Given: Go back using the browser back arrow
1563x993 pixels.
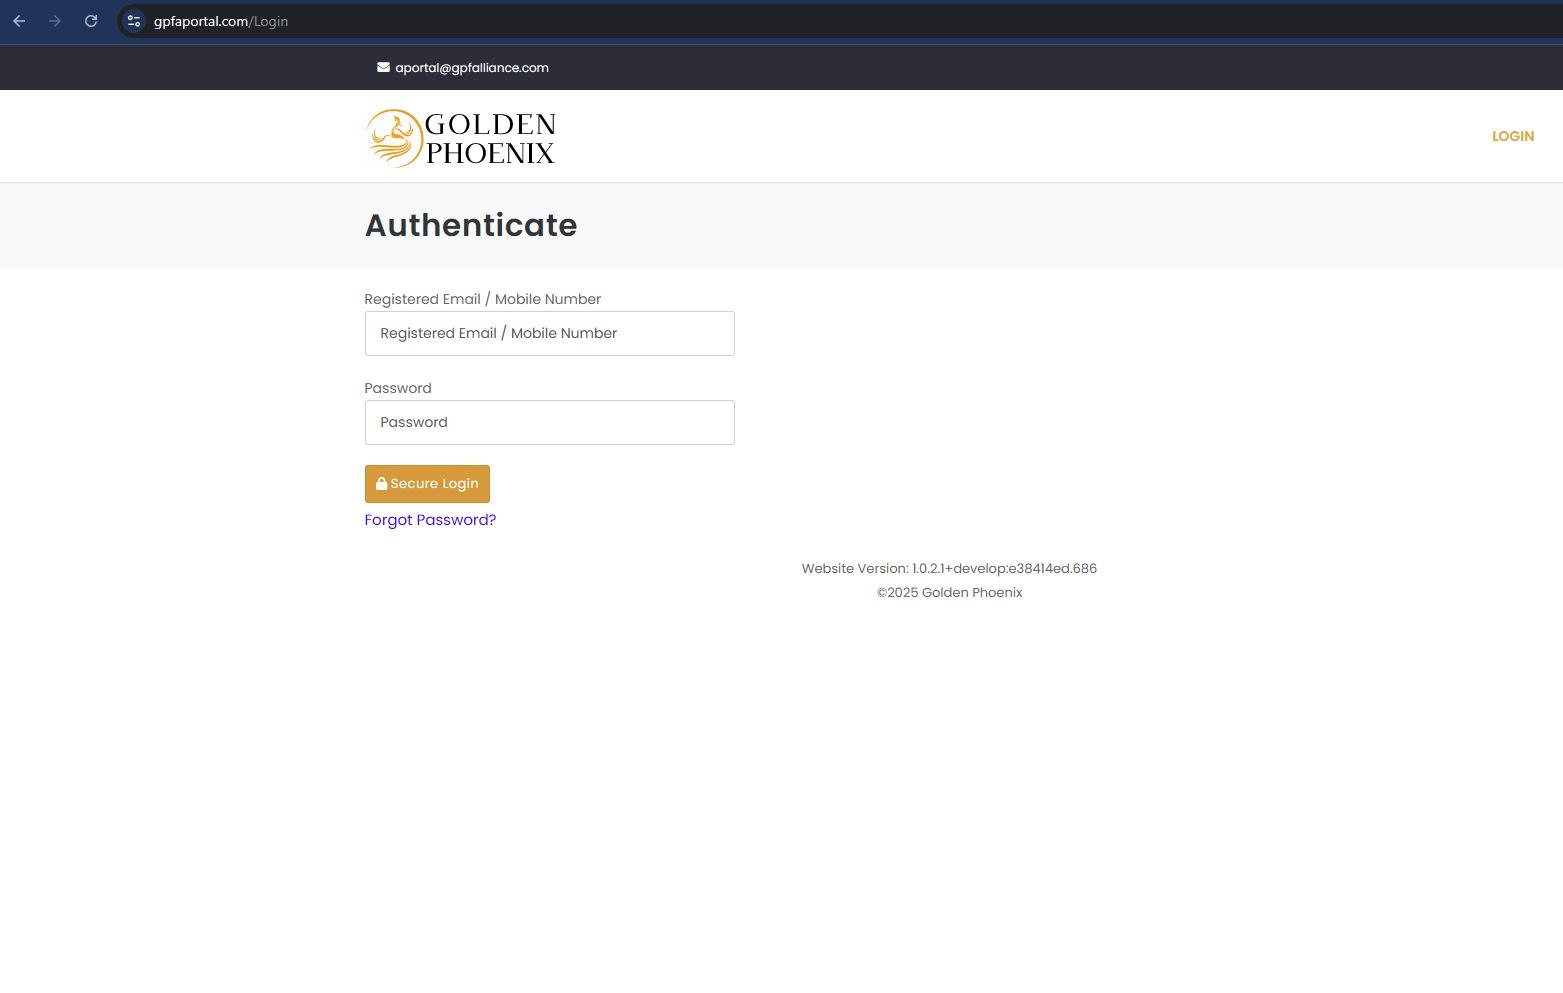Looking at the screenshot, I should [19, 21].
